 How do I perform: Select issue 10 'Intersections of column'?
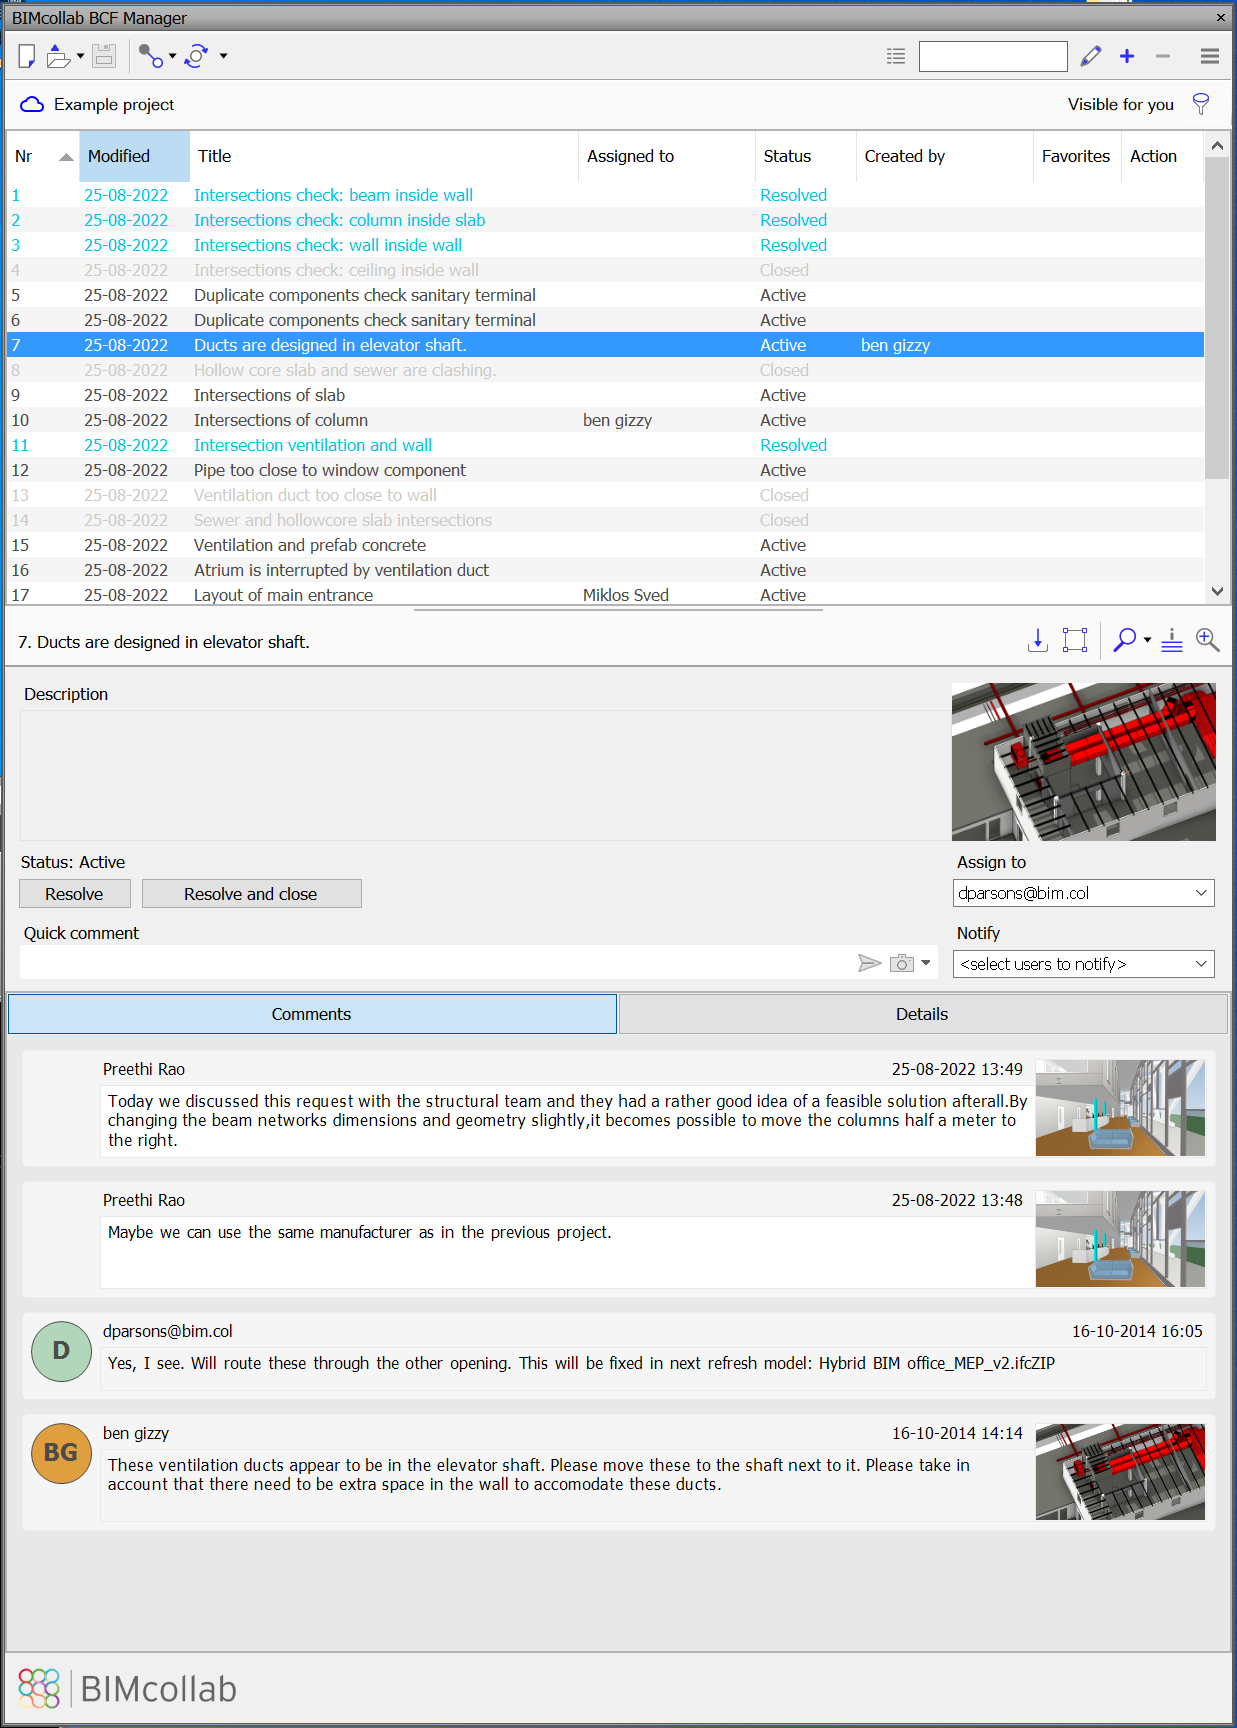[x=605, y=420]
